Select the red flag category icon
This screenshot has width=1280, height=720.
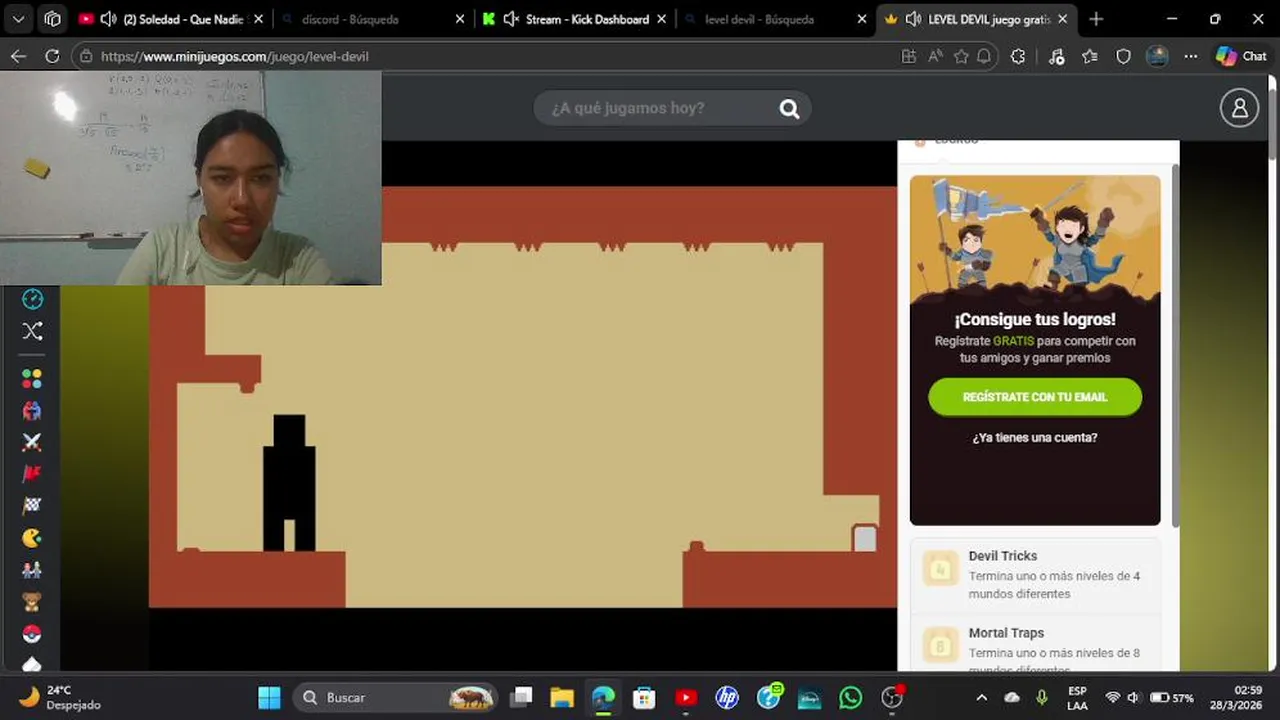point(32,474)
